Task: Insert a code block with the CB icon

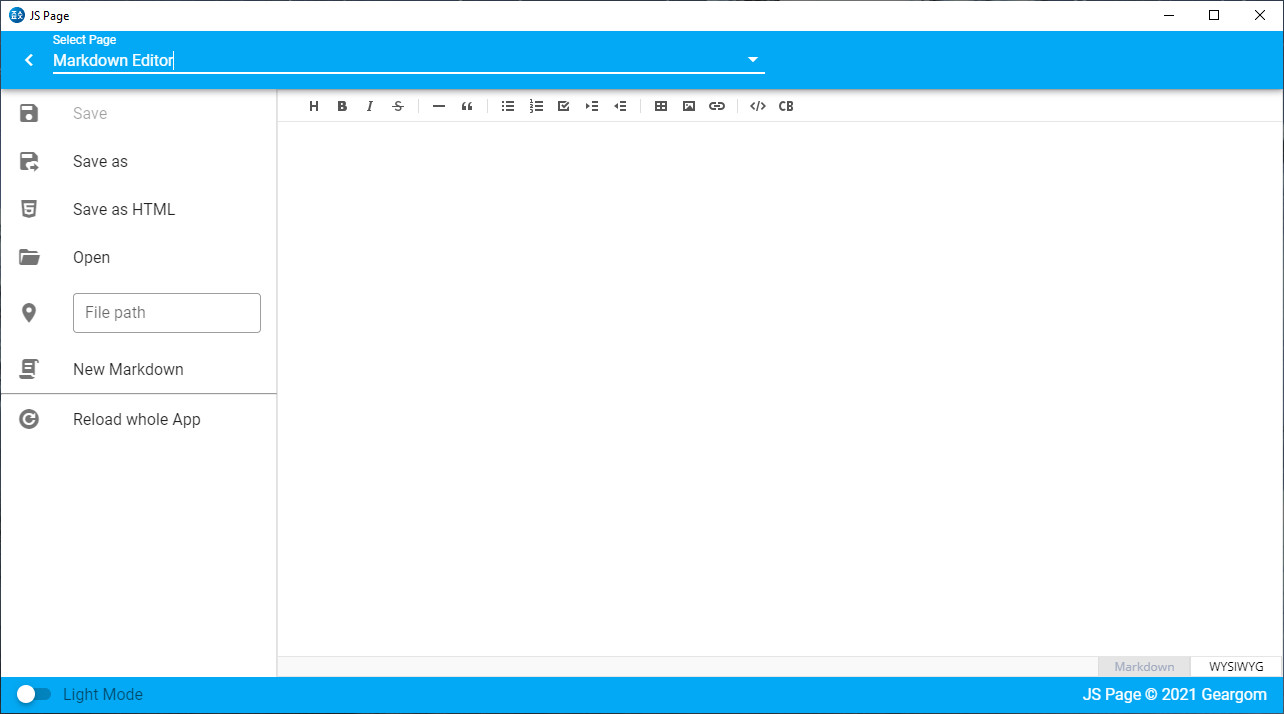Action: pos(786,106)
